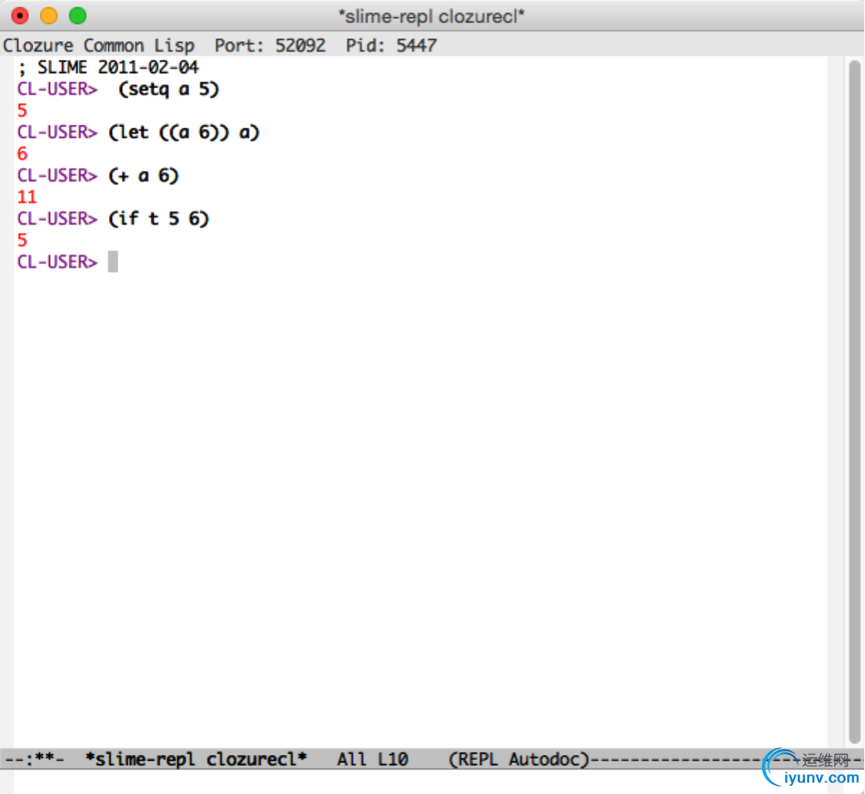The height and width of the screenshot is (794, 865).
Task: Click the '(+ a 6)' expression
Action: [143, 175]
